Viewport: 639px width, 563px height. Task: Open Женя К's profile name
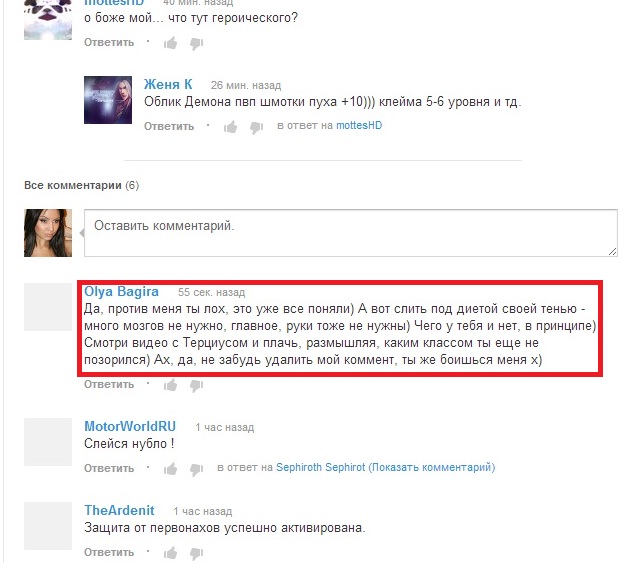coord(168,84)
